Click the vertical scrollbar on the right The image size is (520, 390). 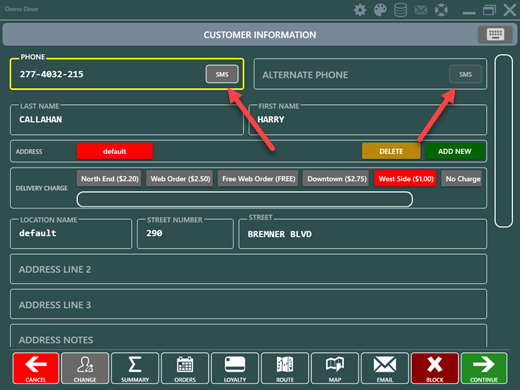point(503,141)
